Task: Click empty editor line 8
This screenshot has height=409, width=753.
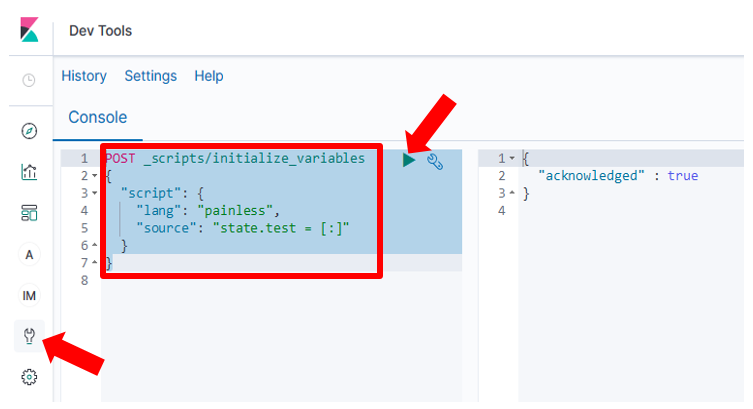Action: point(281,280)
